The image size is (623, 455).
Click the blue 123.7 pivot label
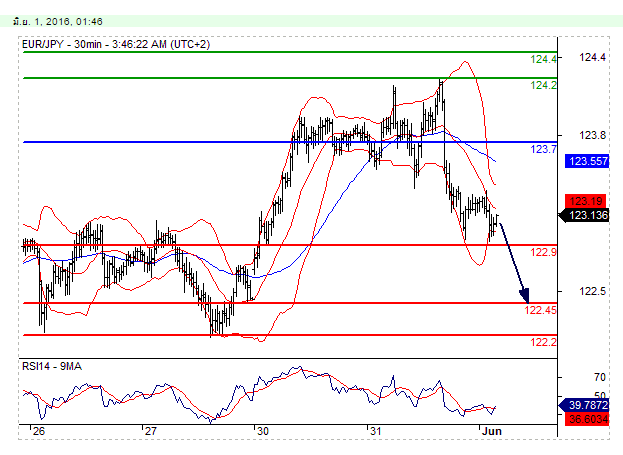pyautogui.click(x=543, y=149)
